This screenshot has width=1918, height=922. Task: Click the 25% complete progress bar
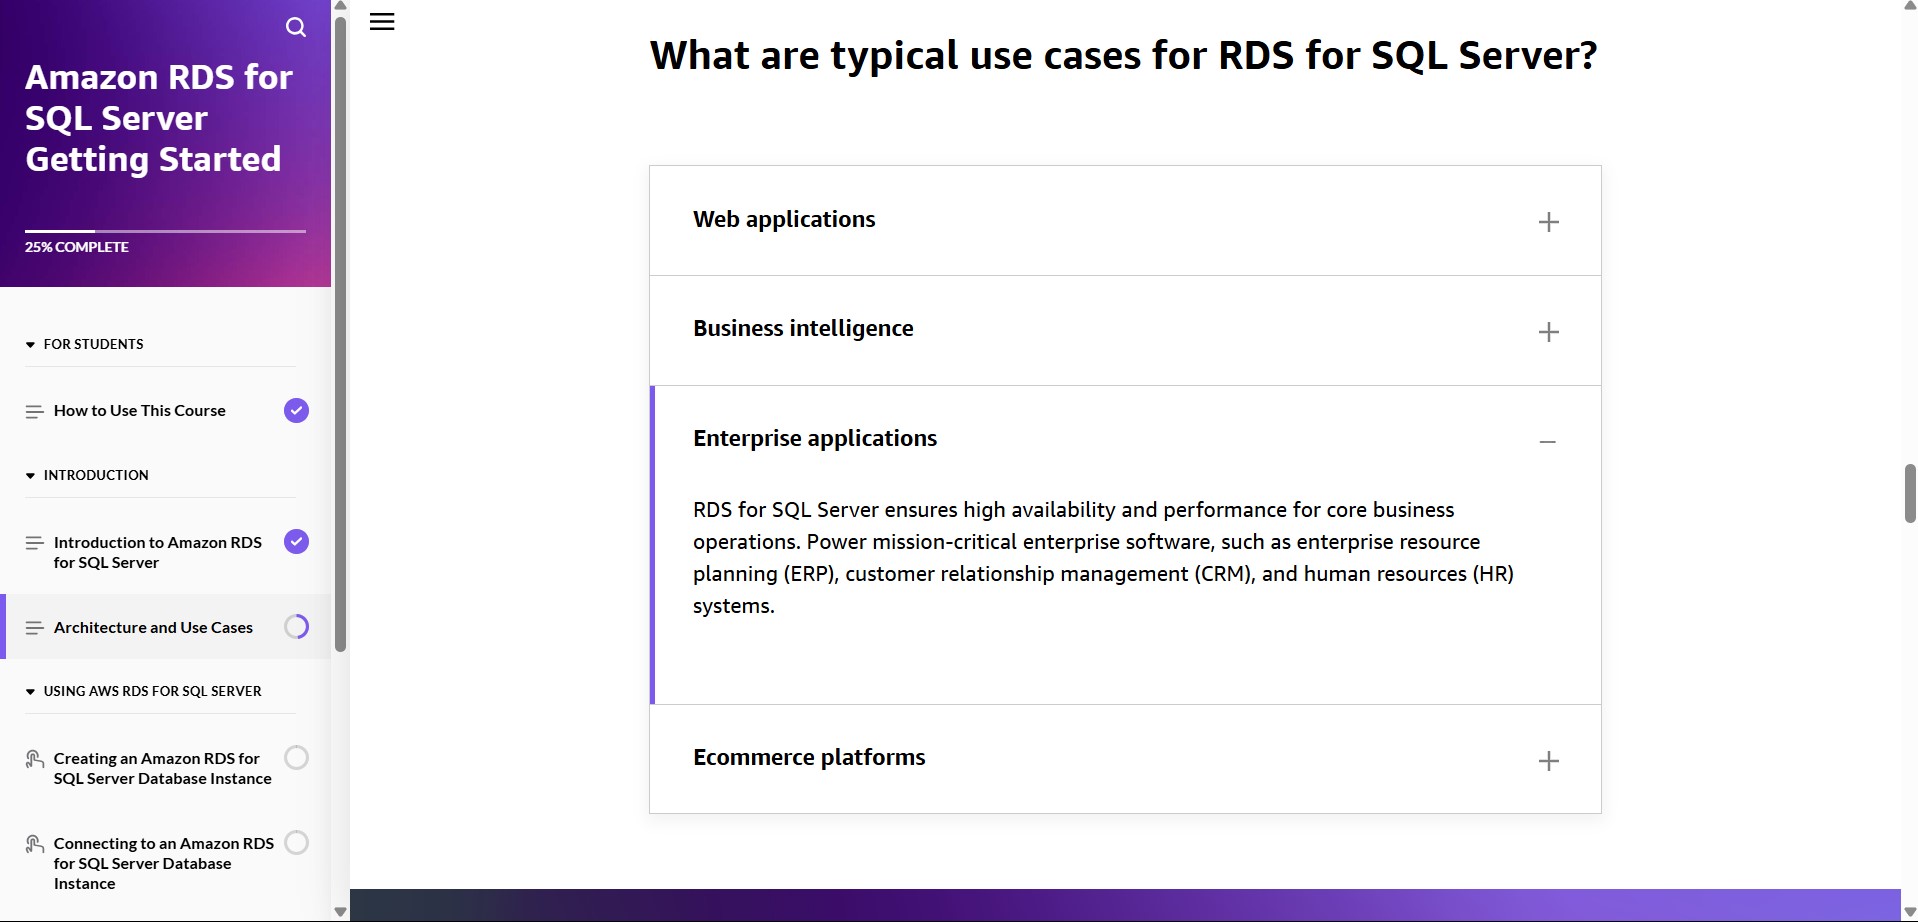tap(165, 231)
